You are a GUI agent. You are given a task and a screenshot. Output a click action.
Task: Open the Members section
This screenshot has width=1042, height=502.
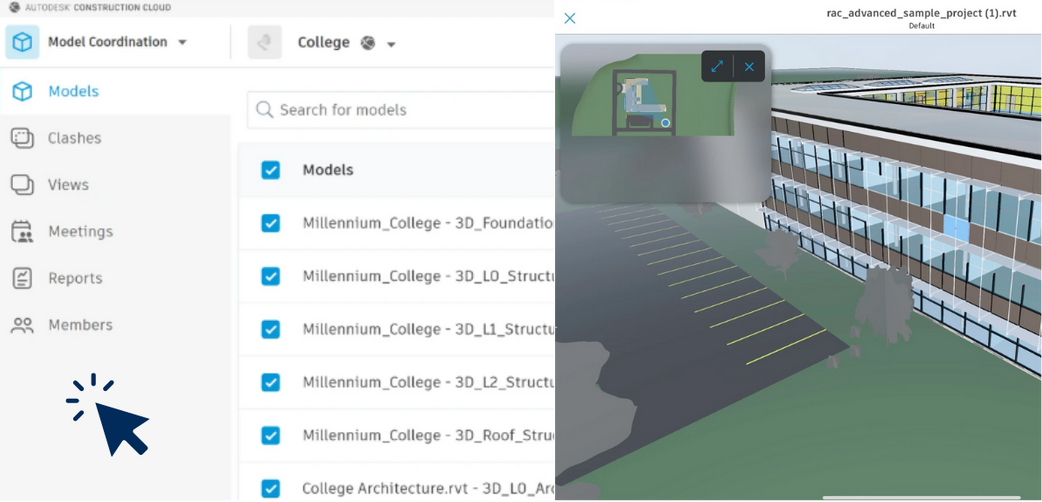[80, 325]
